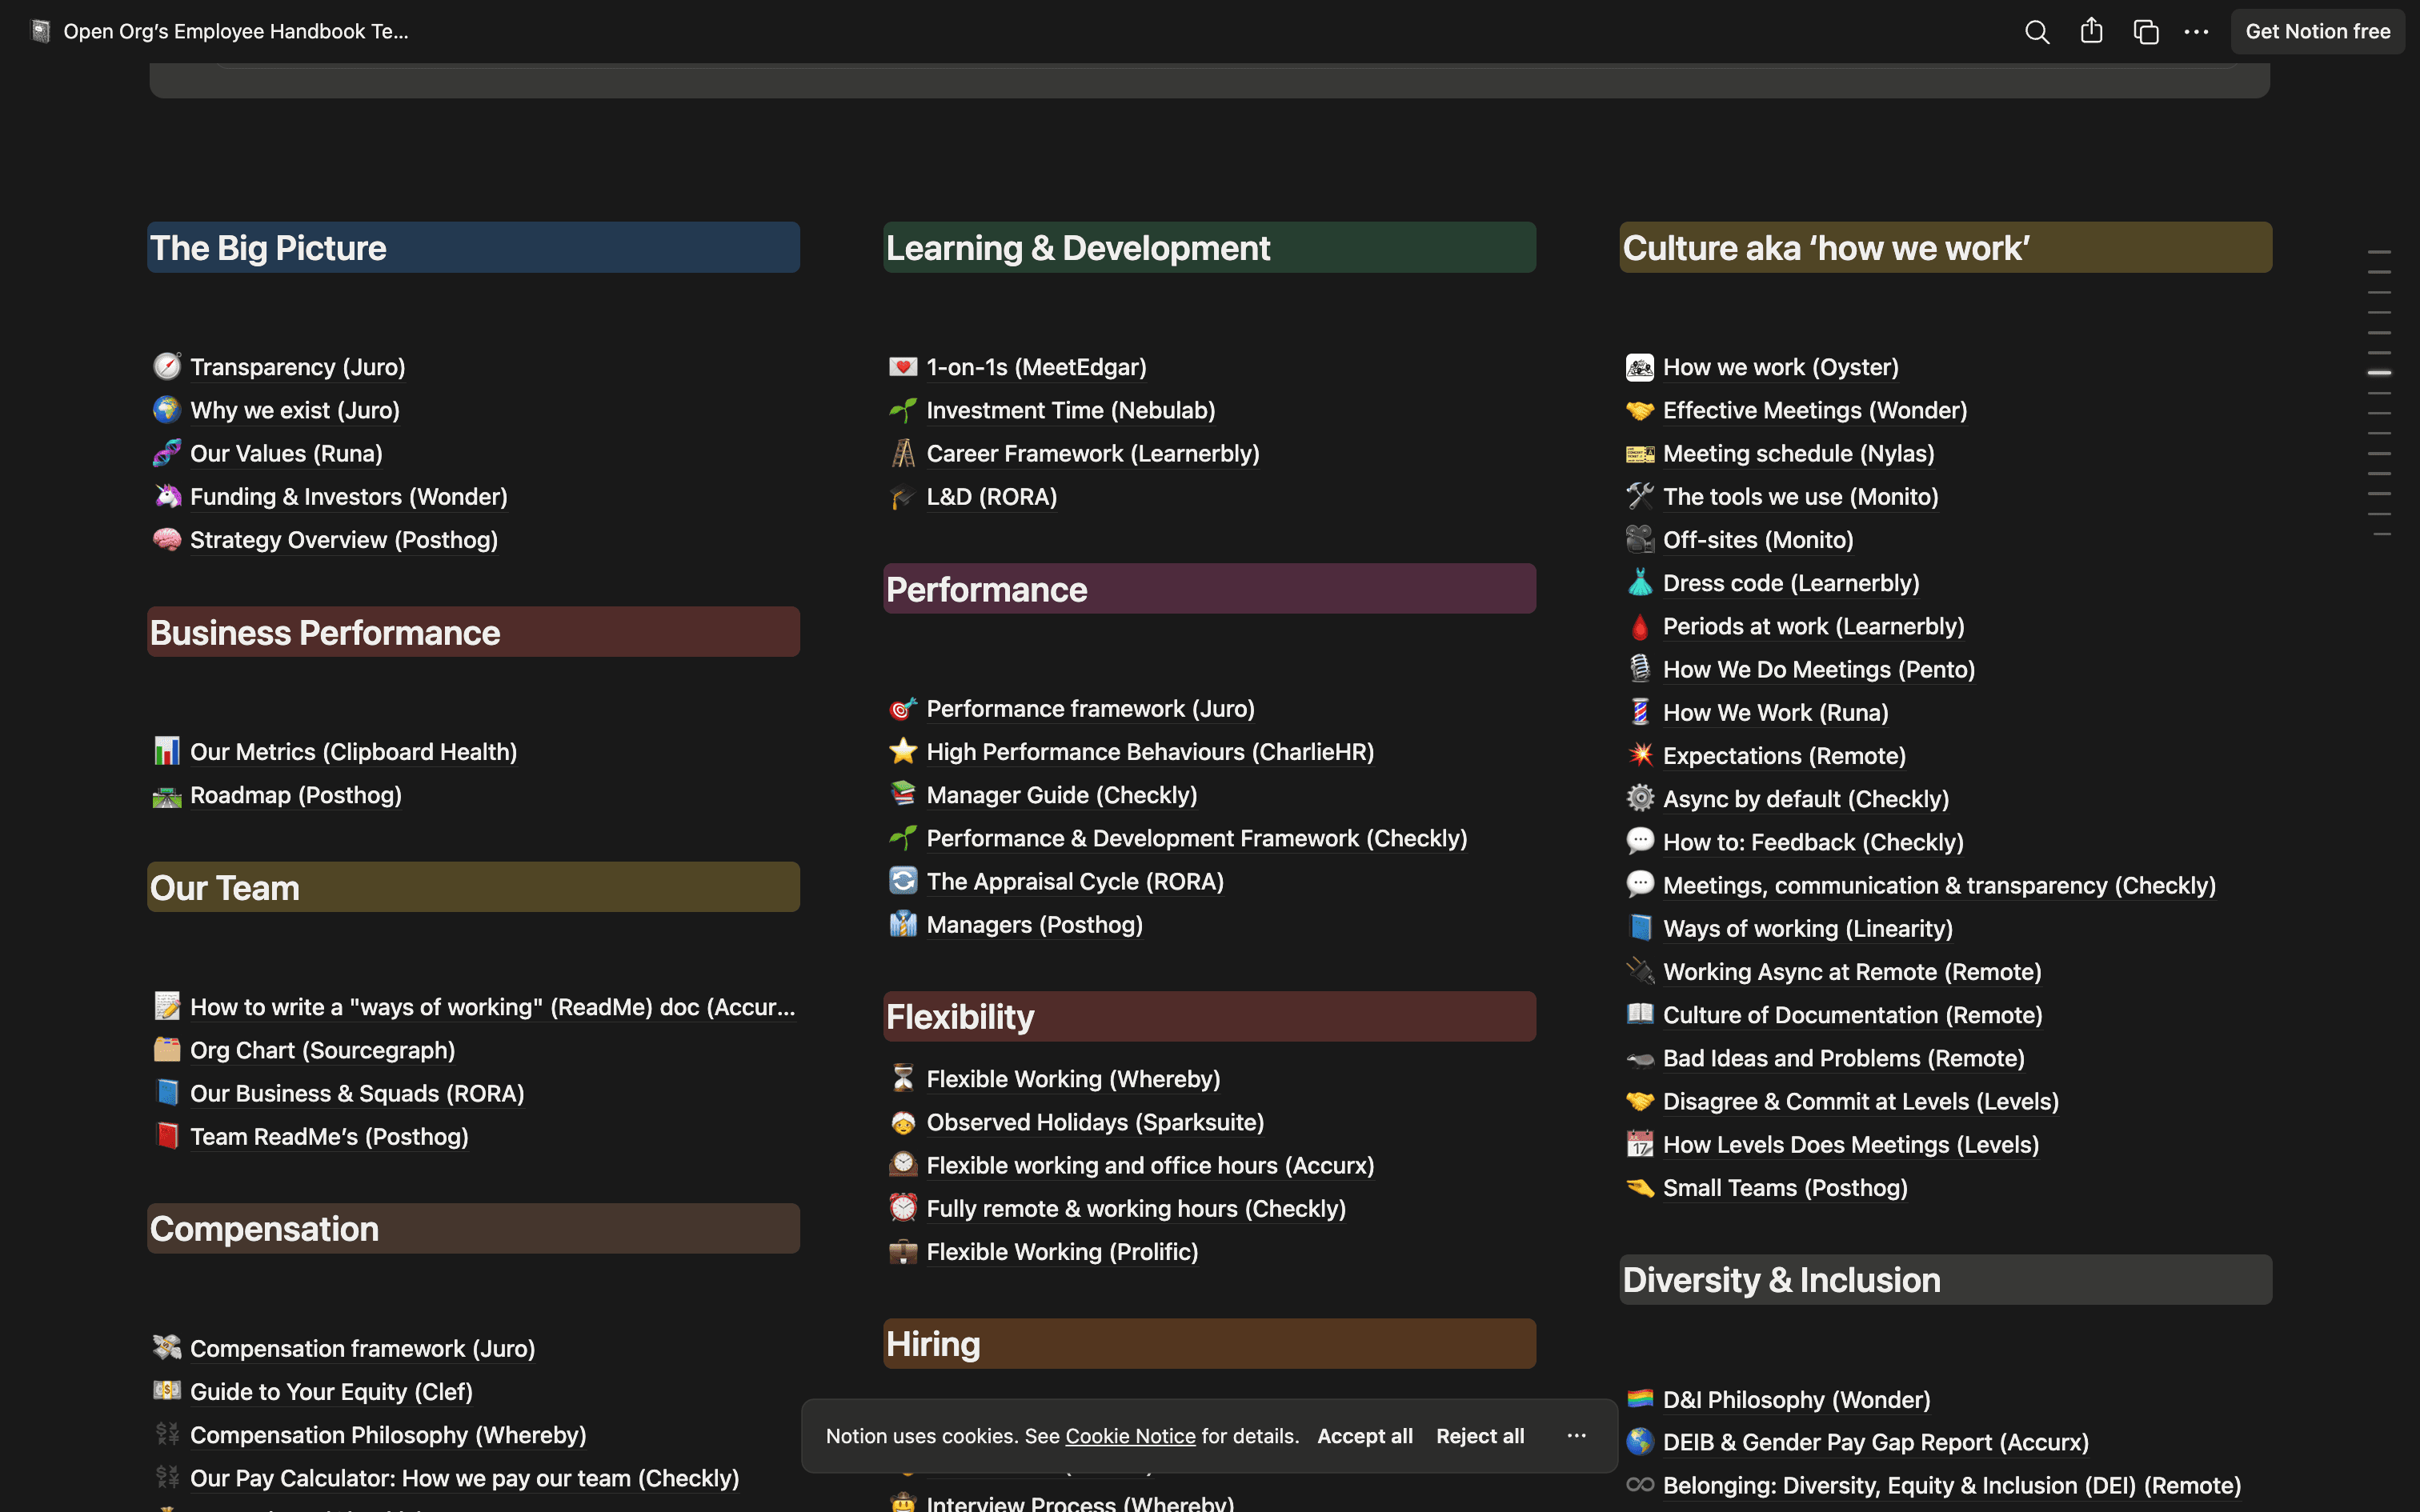Click the rainbow flag icon beside D&I Philosophy
Screen dimensions: 2420x1512
click(x=1640, y=1399)
